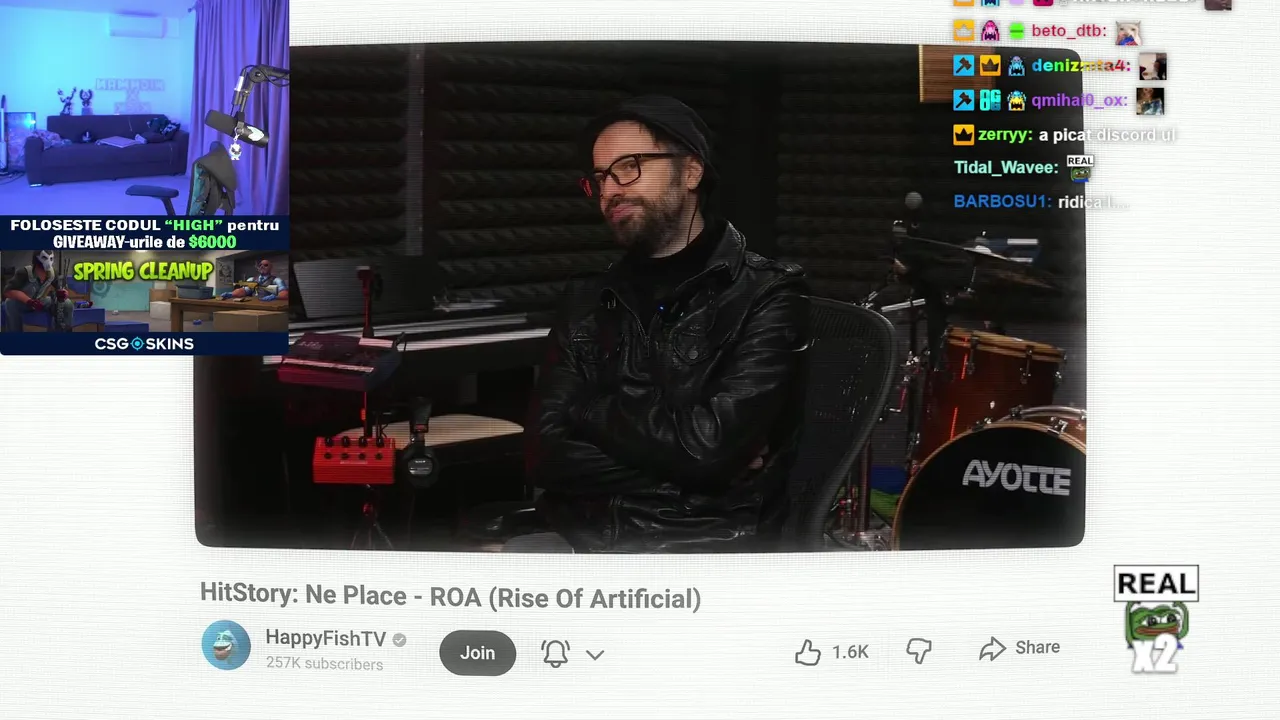Click the crown badge beside zerryy
1280x720 pixels.
click(964, 134)
